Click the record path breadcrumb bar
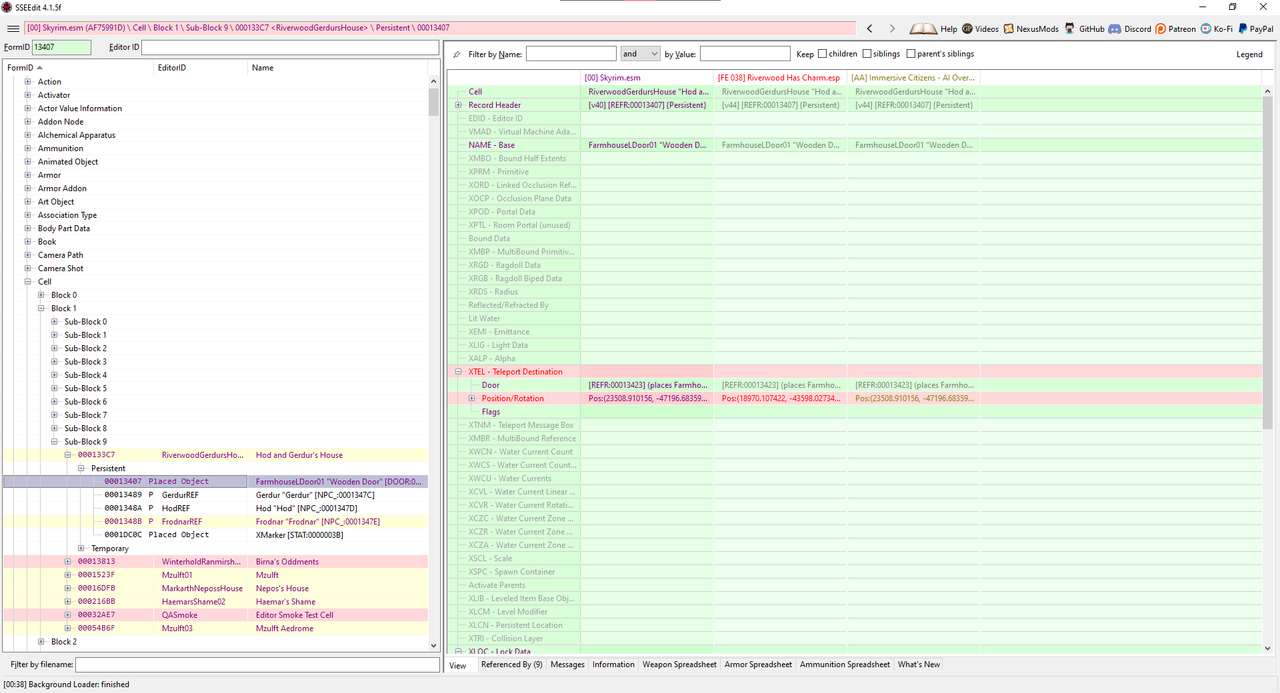The image size is (1280, 693). click(x=440, y=28)
